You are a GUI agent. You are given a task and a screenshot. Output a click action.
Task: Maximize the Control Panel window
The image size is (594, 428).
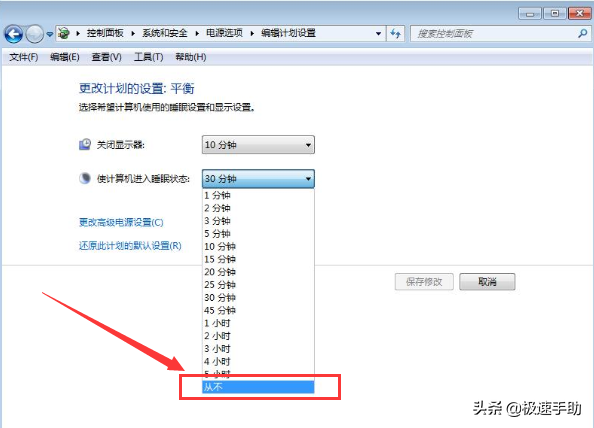coord(555,14)
